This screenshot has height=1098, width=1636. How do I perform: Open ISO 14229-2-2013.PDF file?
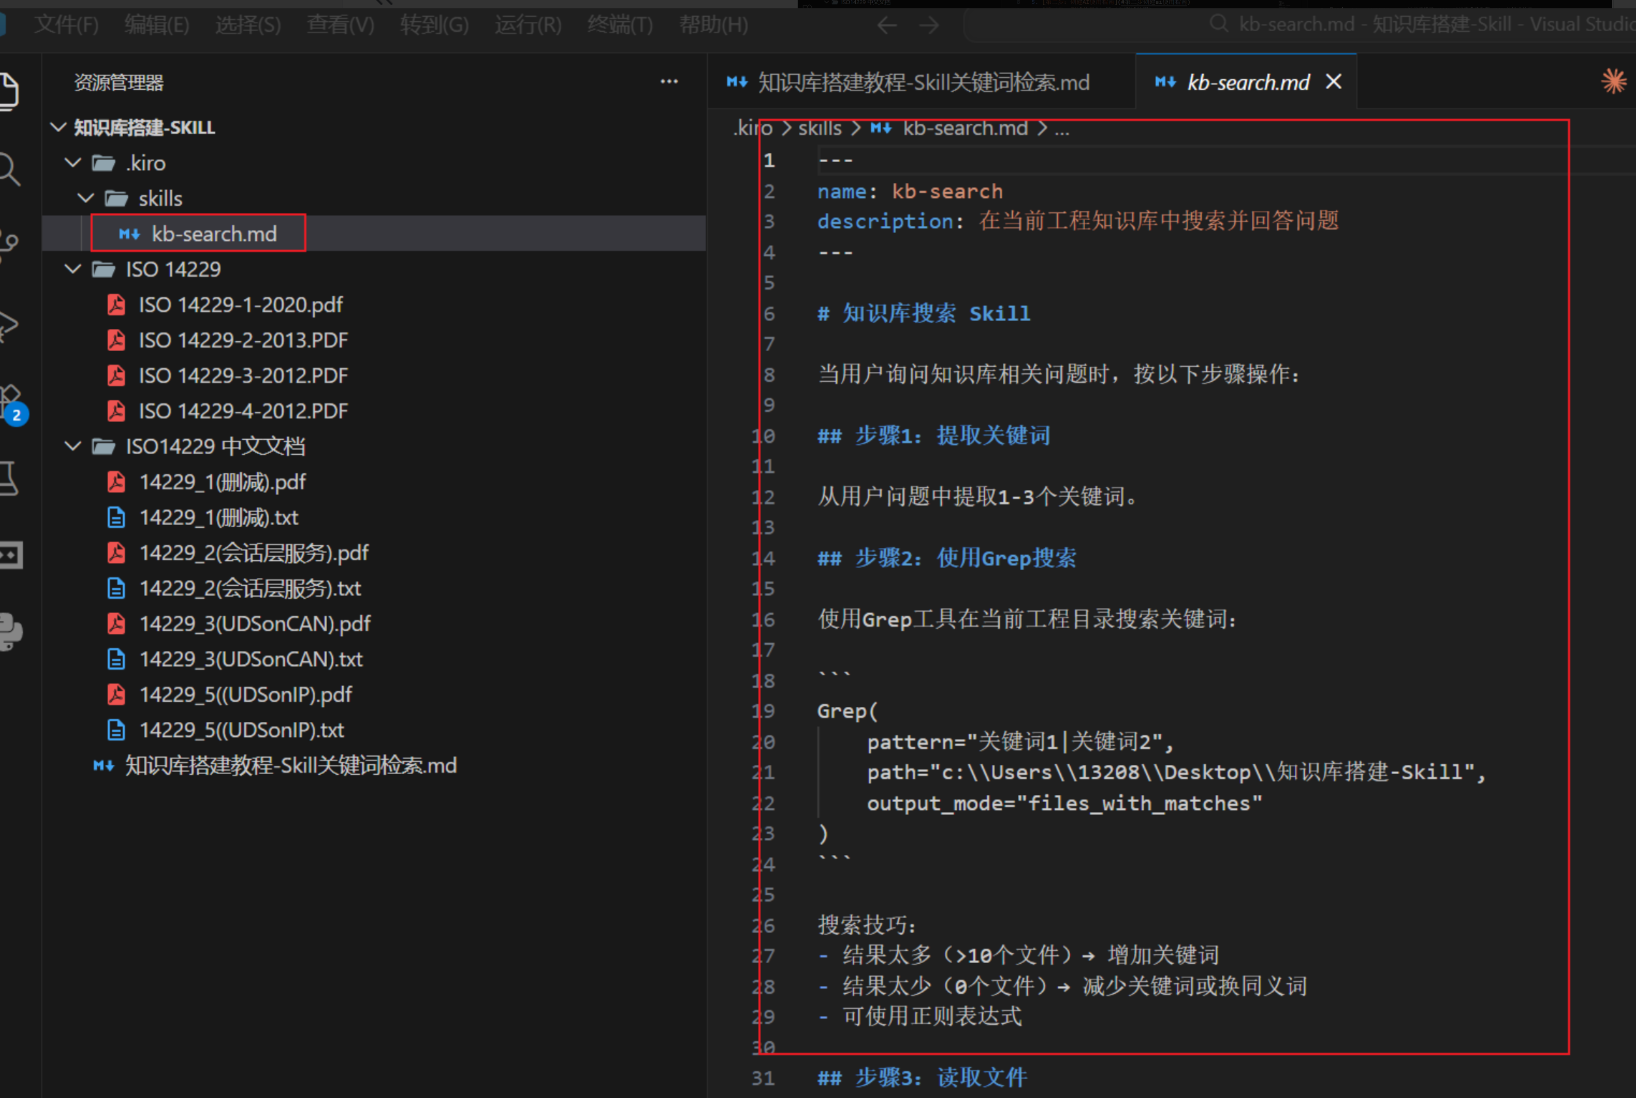pos(243,340)
